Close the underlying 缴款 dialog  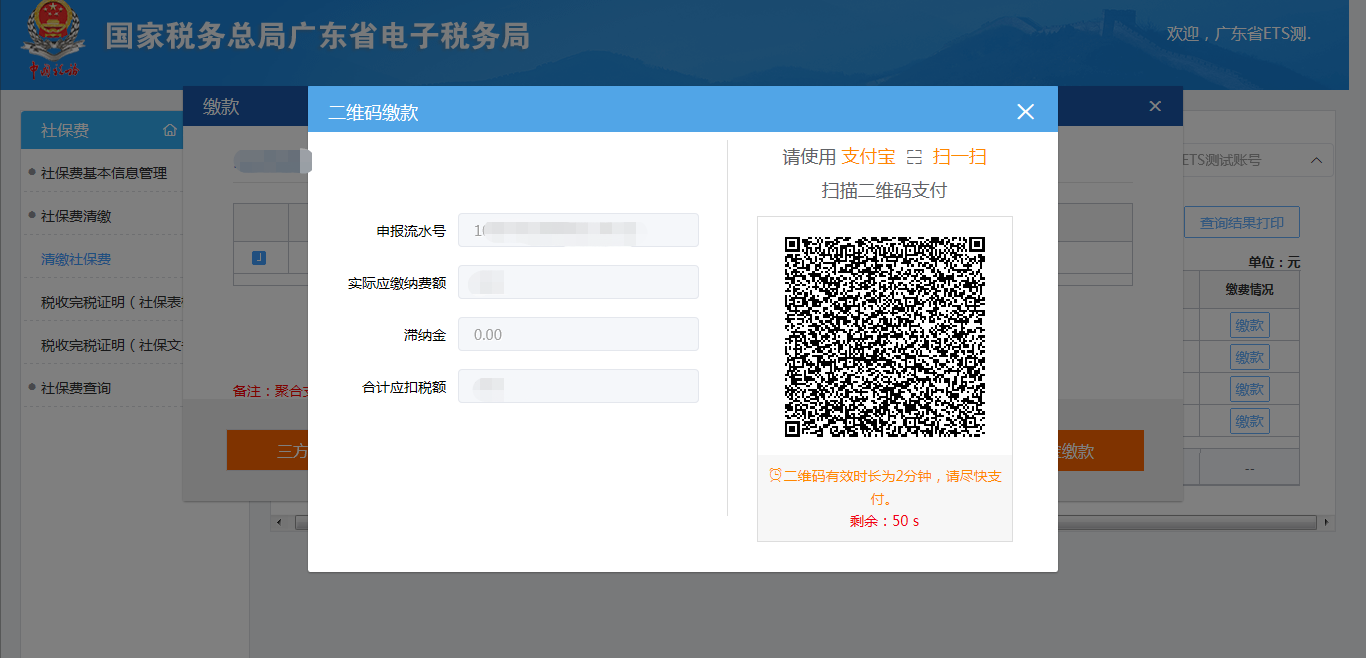click(1155, 106)
